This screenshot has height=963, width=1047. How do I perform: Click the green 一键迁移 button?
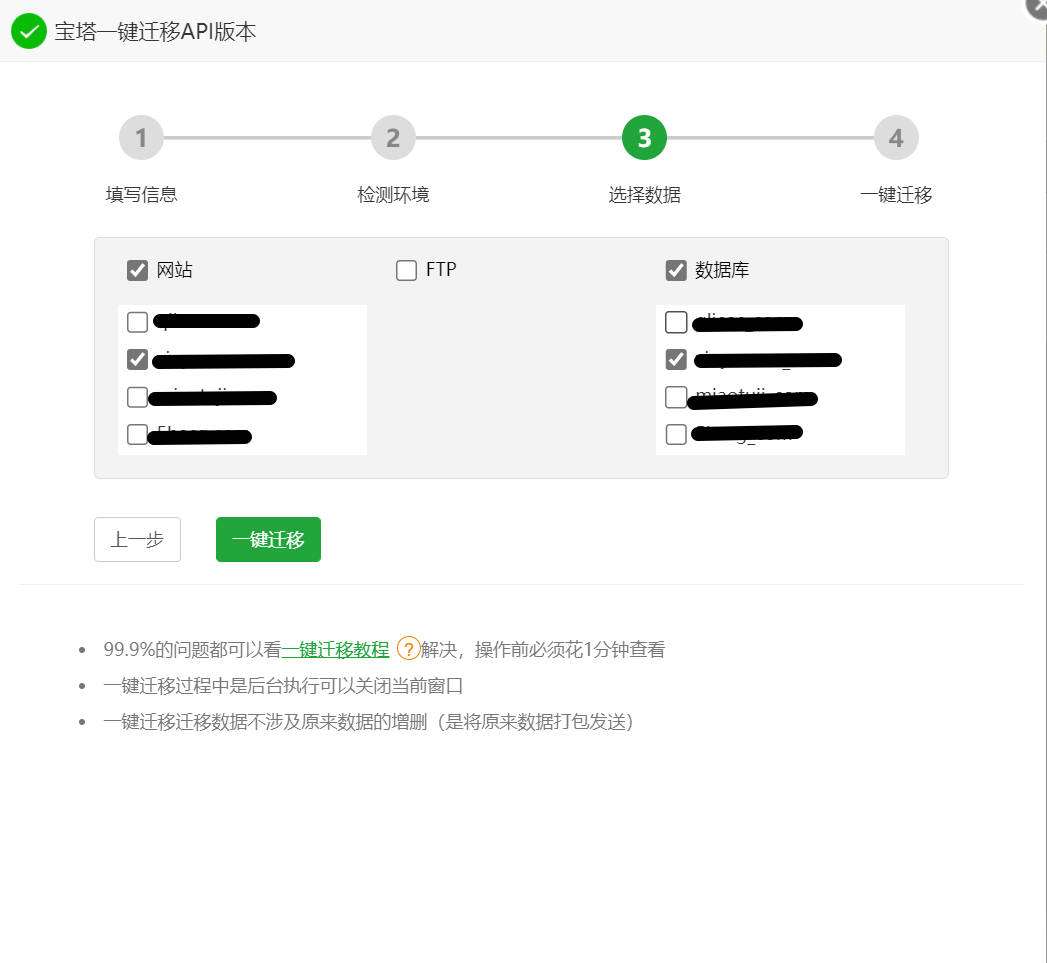(267, 539)
